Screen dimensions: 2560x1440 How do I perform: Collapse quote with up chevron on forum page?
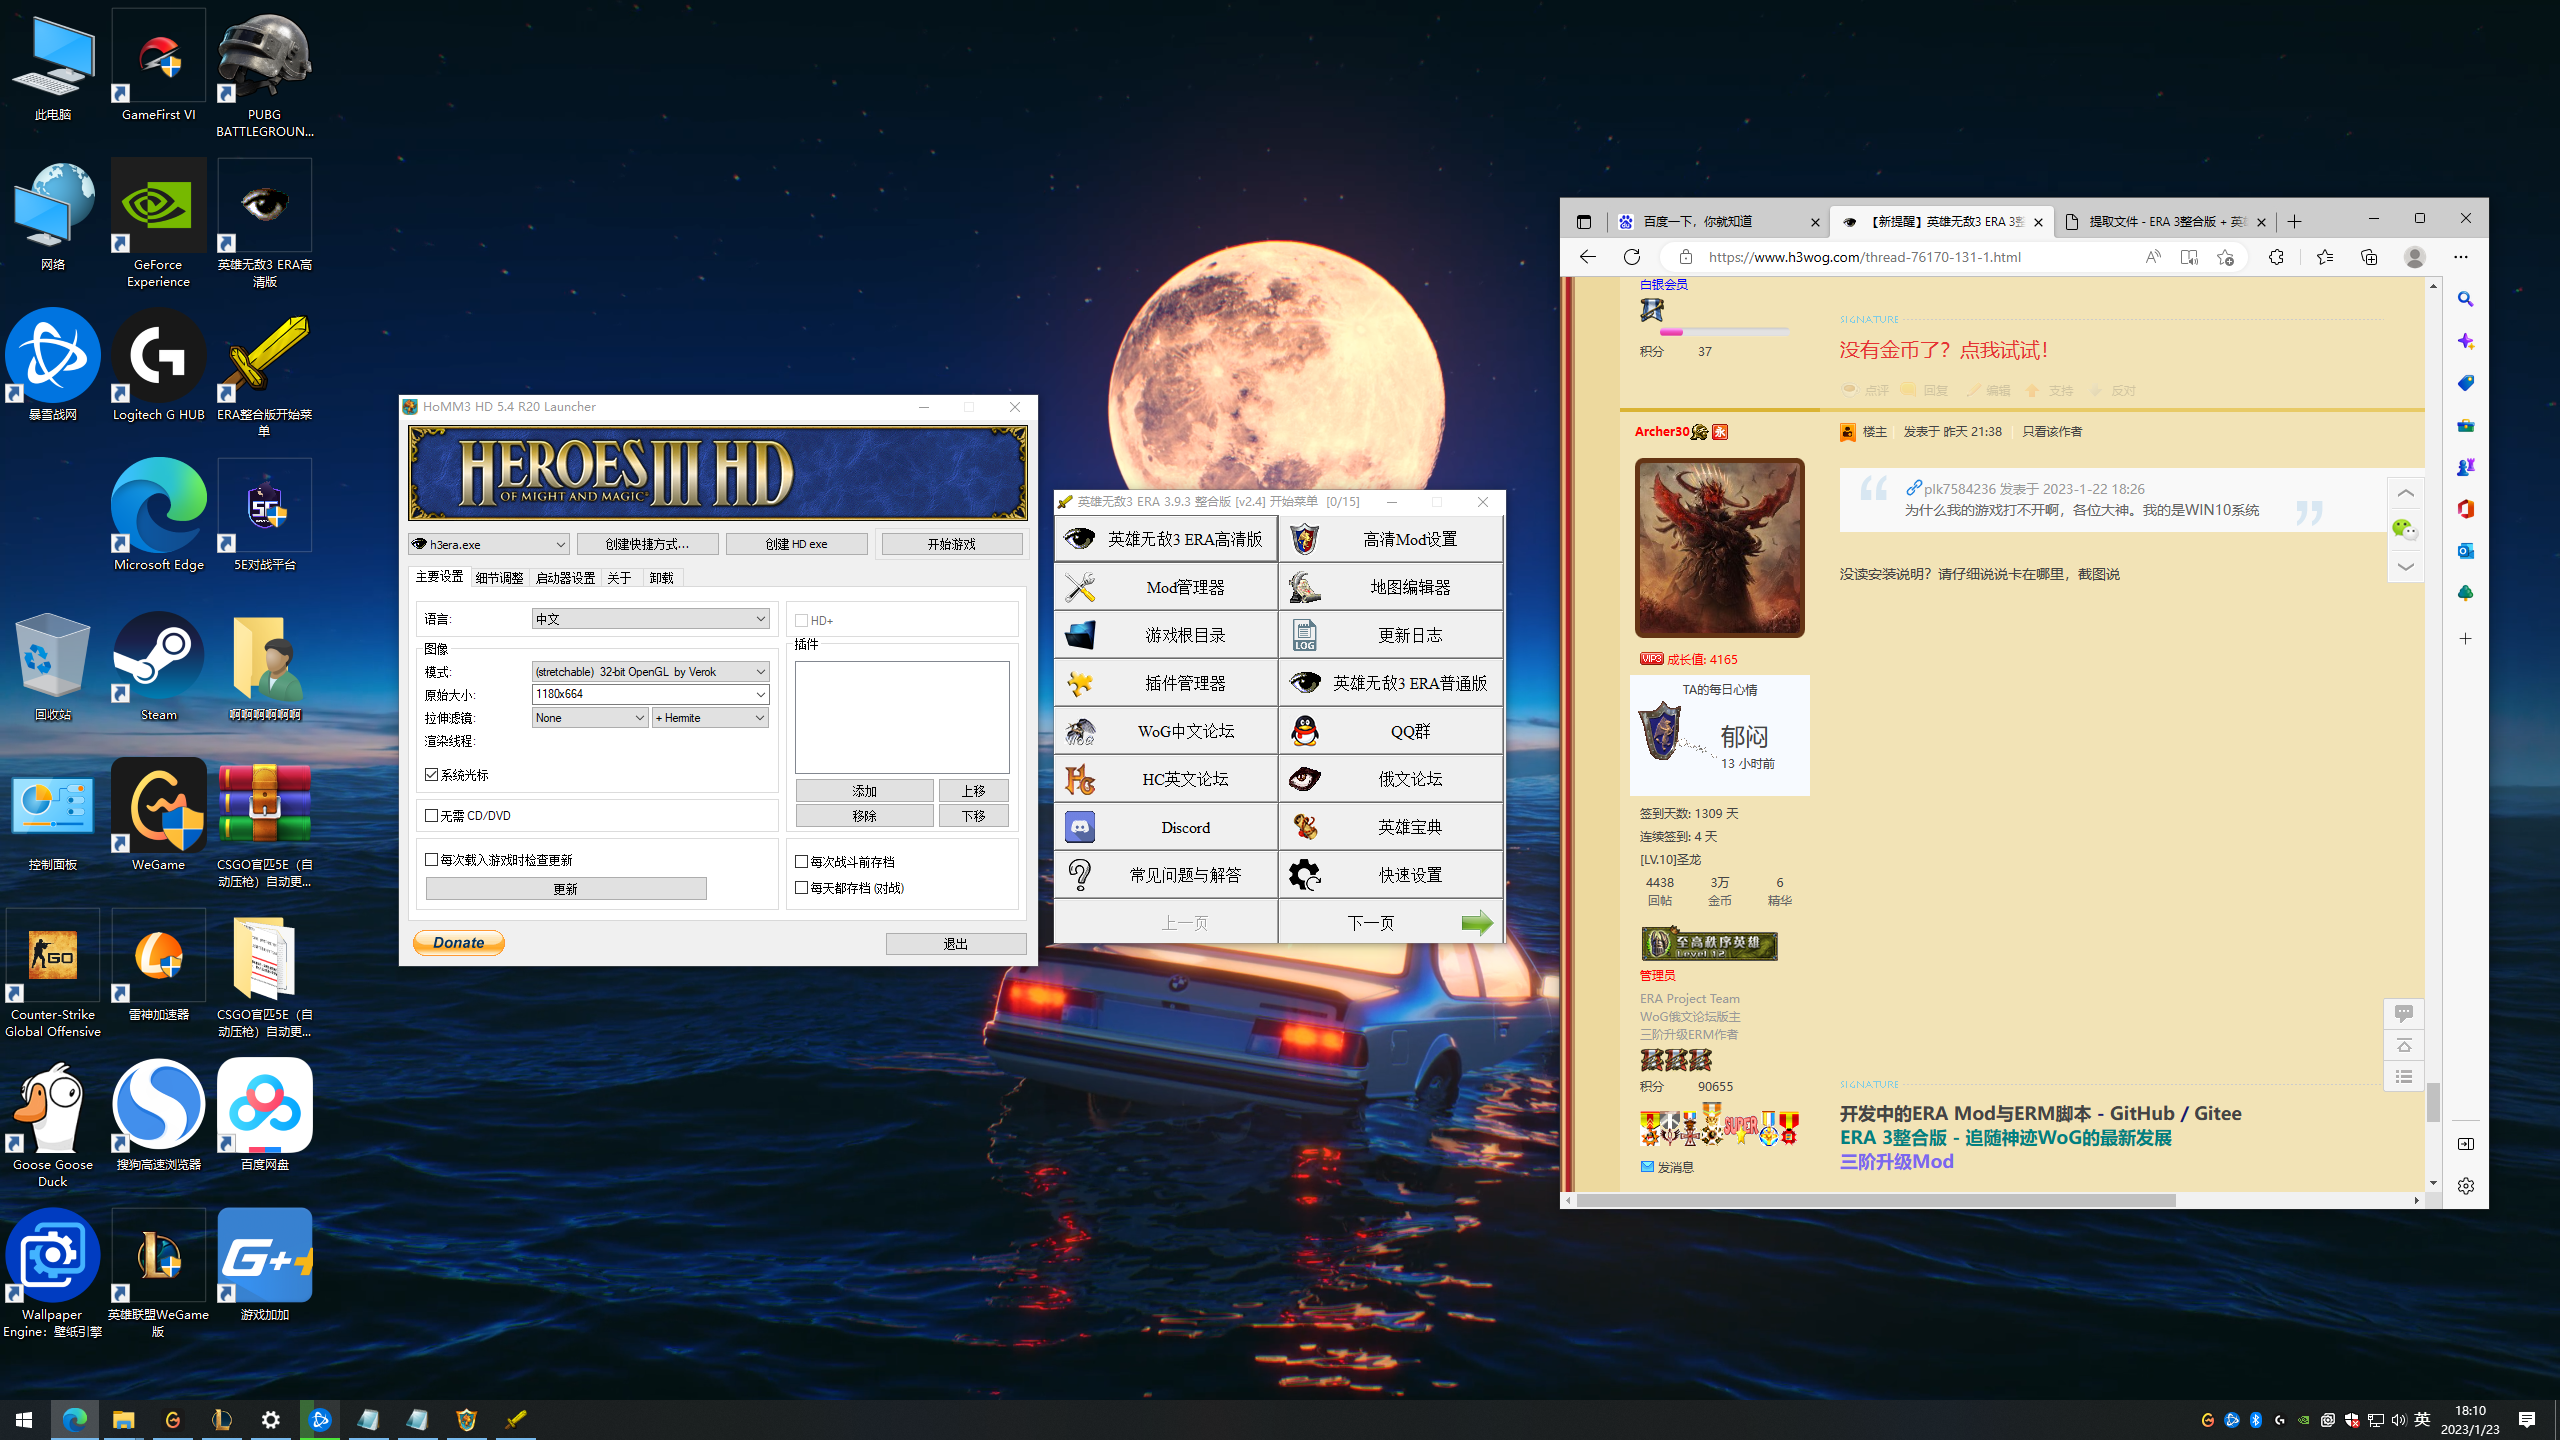2405,493
